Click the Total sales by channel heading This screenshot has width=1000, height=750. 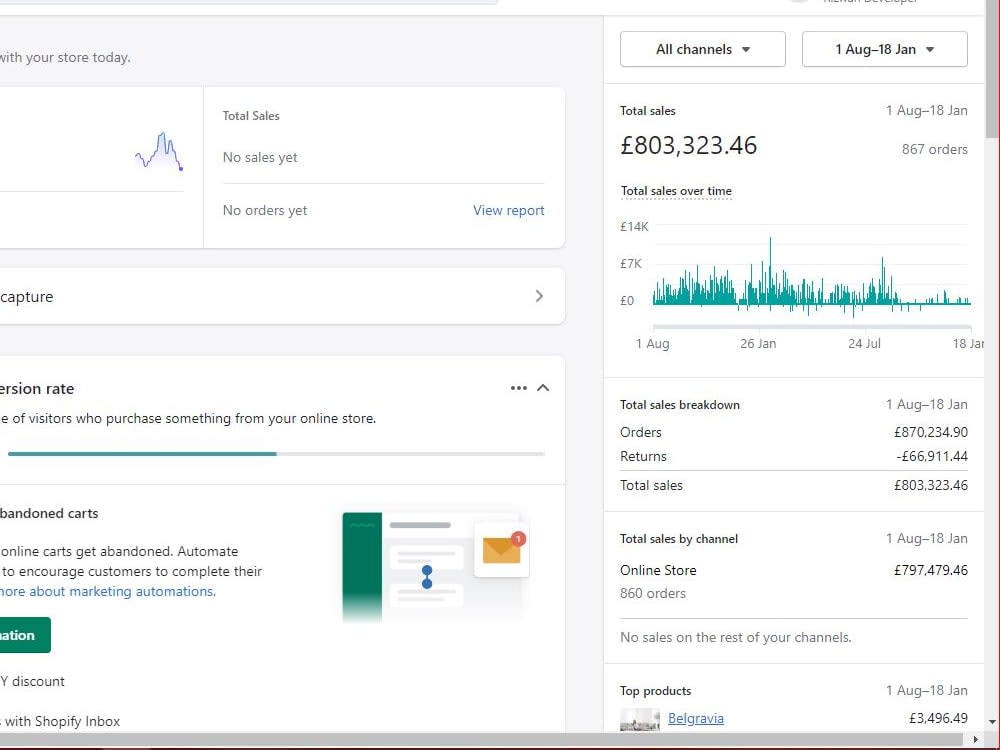pos(679,539)
